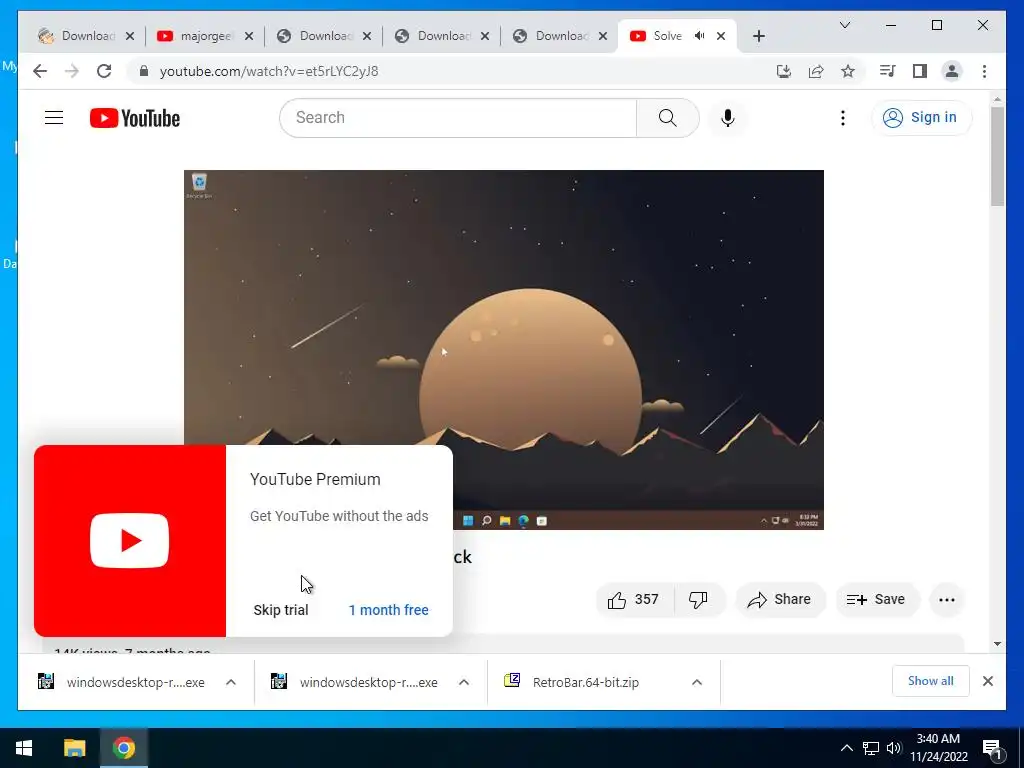The height and width of the screenshot is (768, 1024).
Task: Open network status in system tray
Action: pyautogui.click(x=871, y=748)
